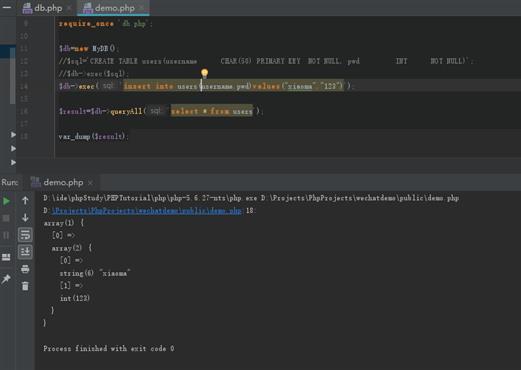Switch to the db.php editor tab
The image size is (521, 370).
[x=42, y=8]
